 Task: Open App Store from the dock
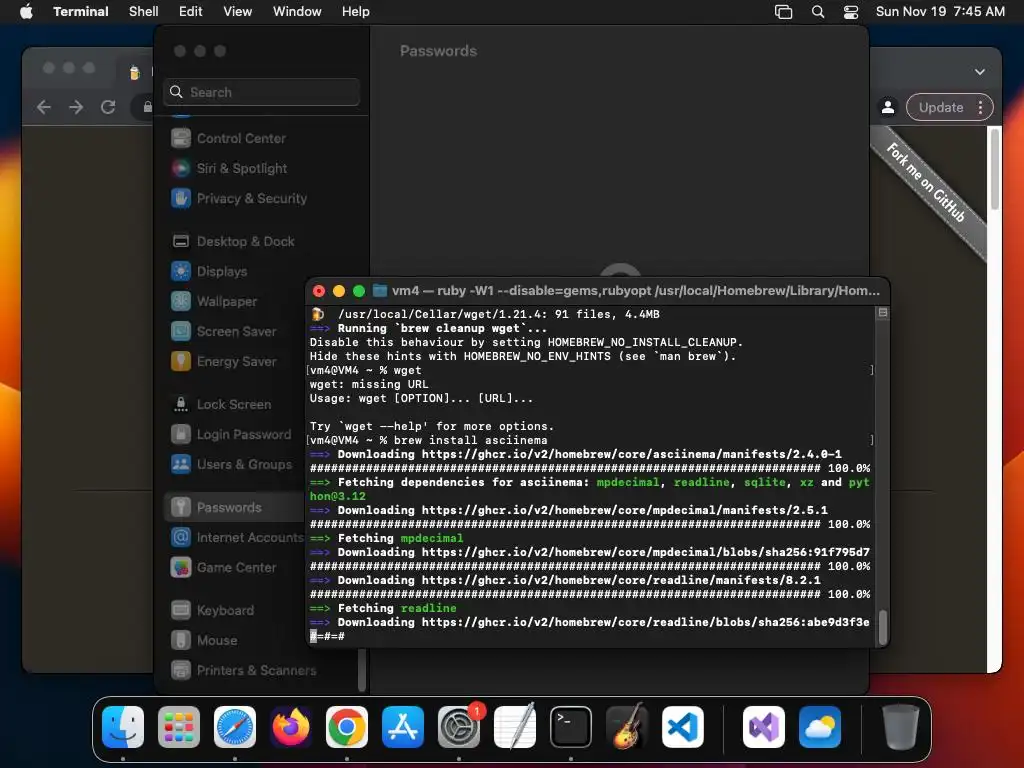[403, 727]
